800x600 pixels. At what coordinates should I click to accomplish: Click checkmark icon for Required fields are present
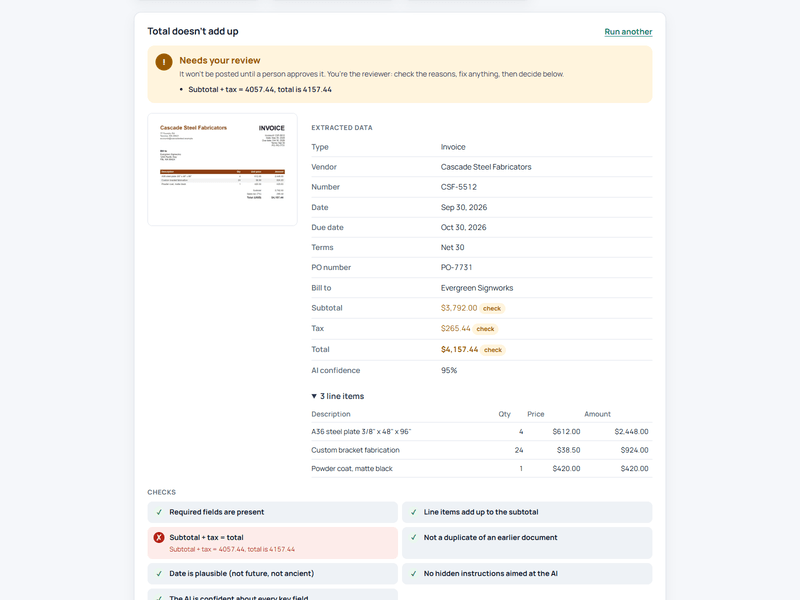click(x=159, y=512)
